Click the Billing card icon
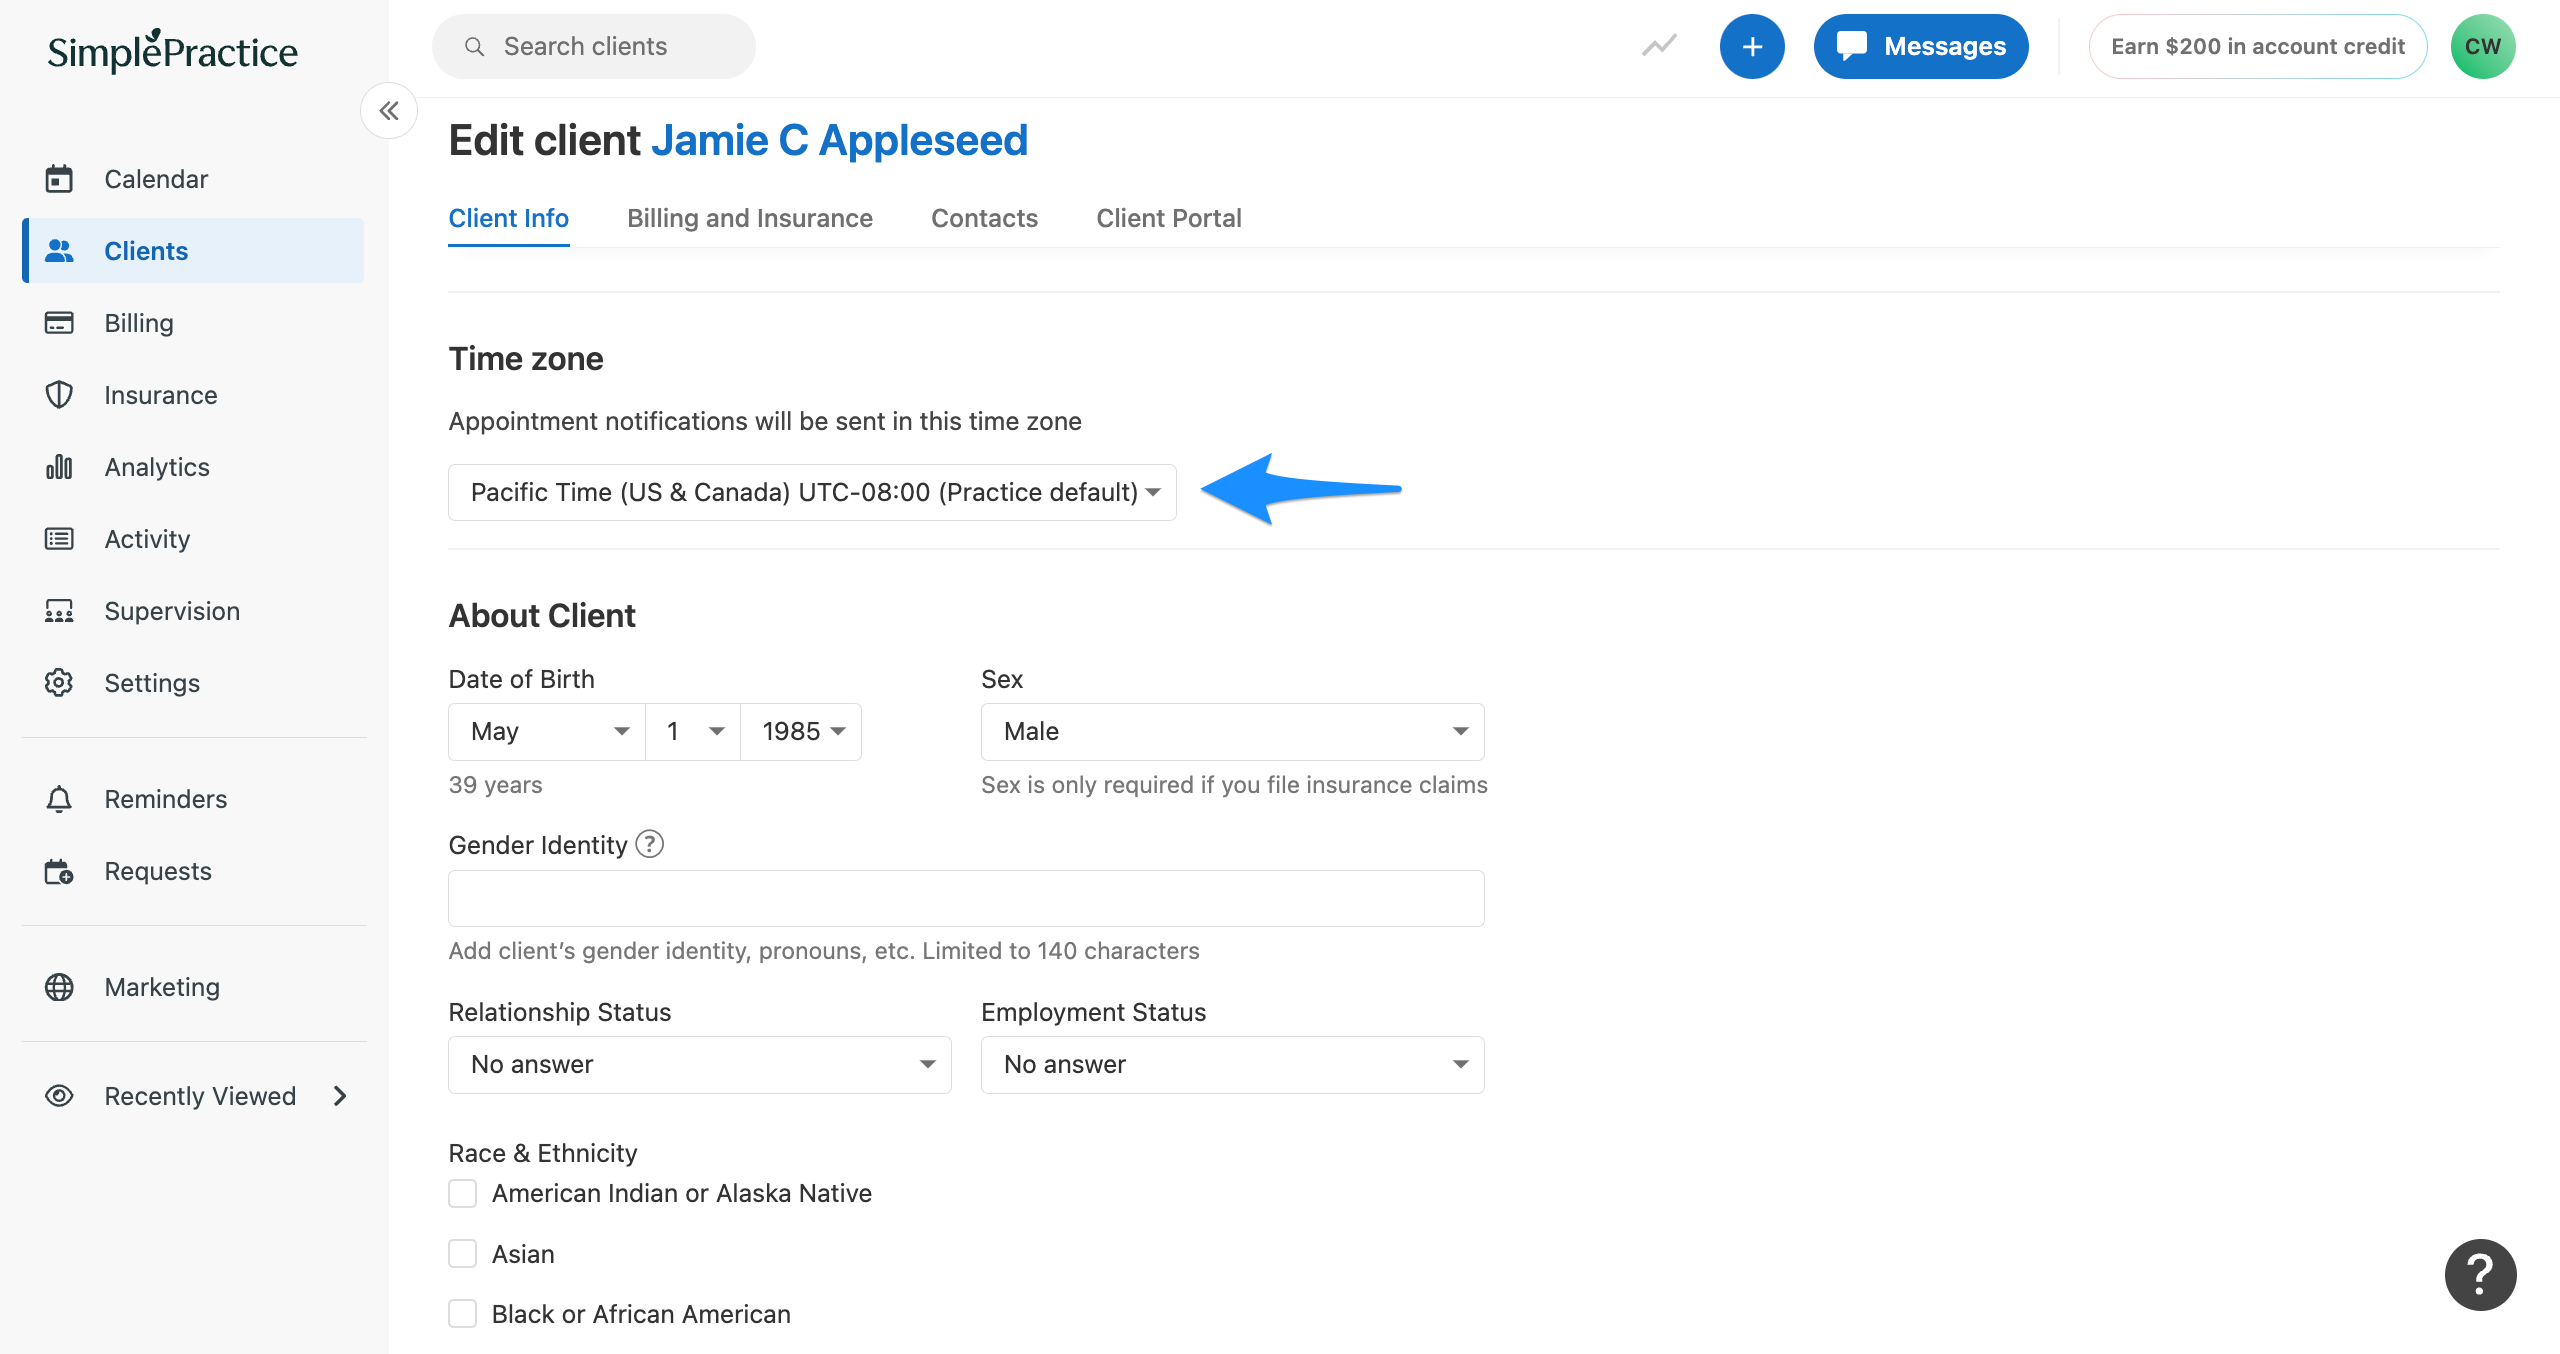Screen dimensions: 2560x1354 coord(59,323)
